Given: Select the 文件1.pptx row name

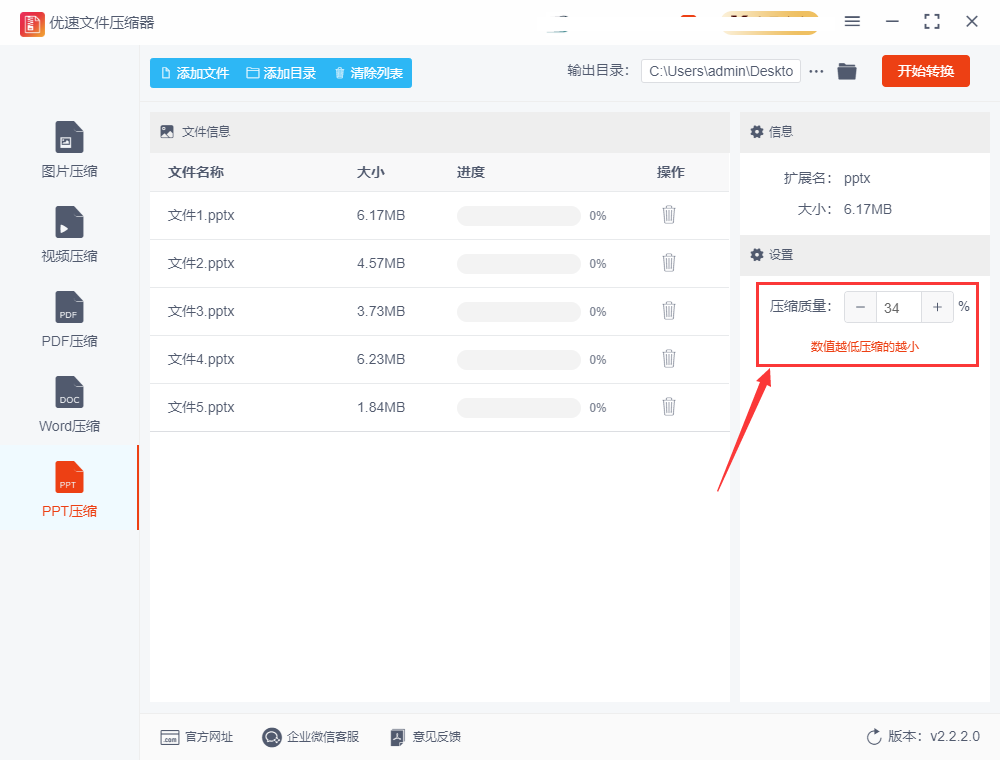Looking at the screenshot, I should click(x=201, y=216).
